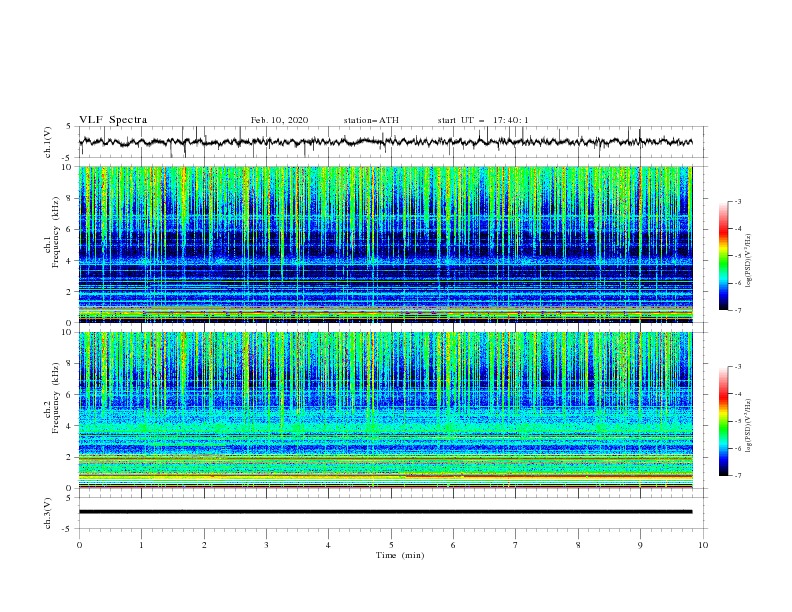Click the 'ch.3(V)' axis label

48,513
